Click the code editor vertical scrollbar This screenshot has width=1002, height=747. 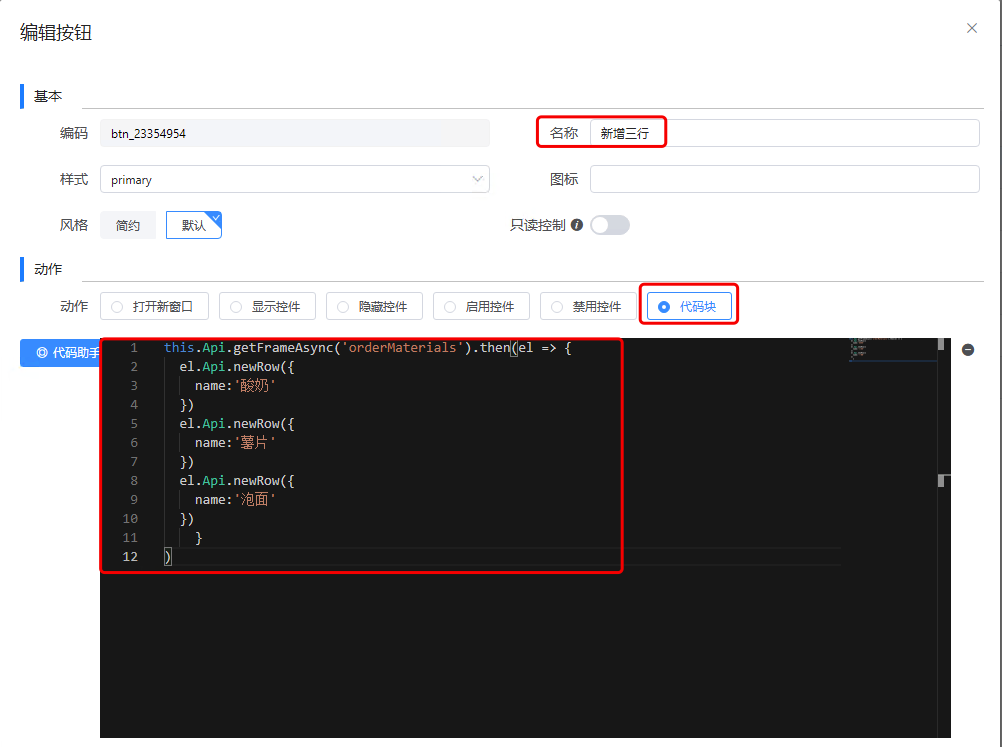[x=941, y=480]
